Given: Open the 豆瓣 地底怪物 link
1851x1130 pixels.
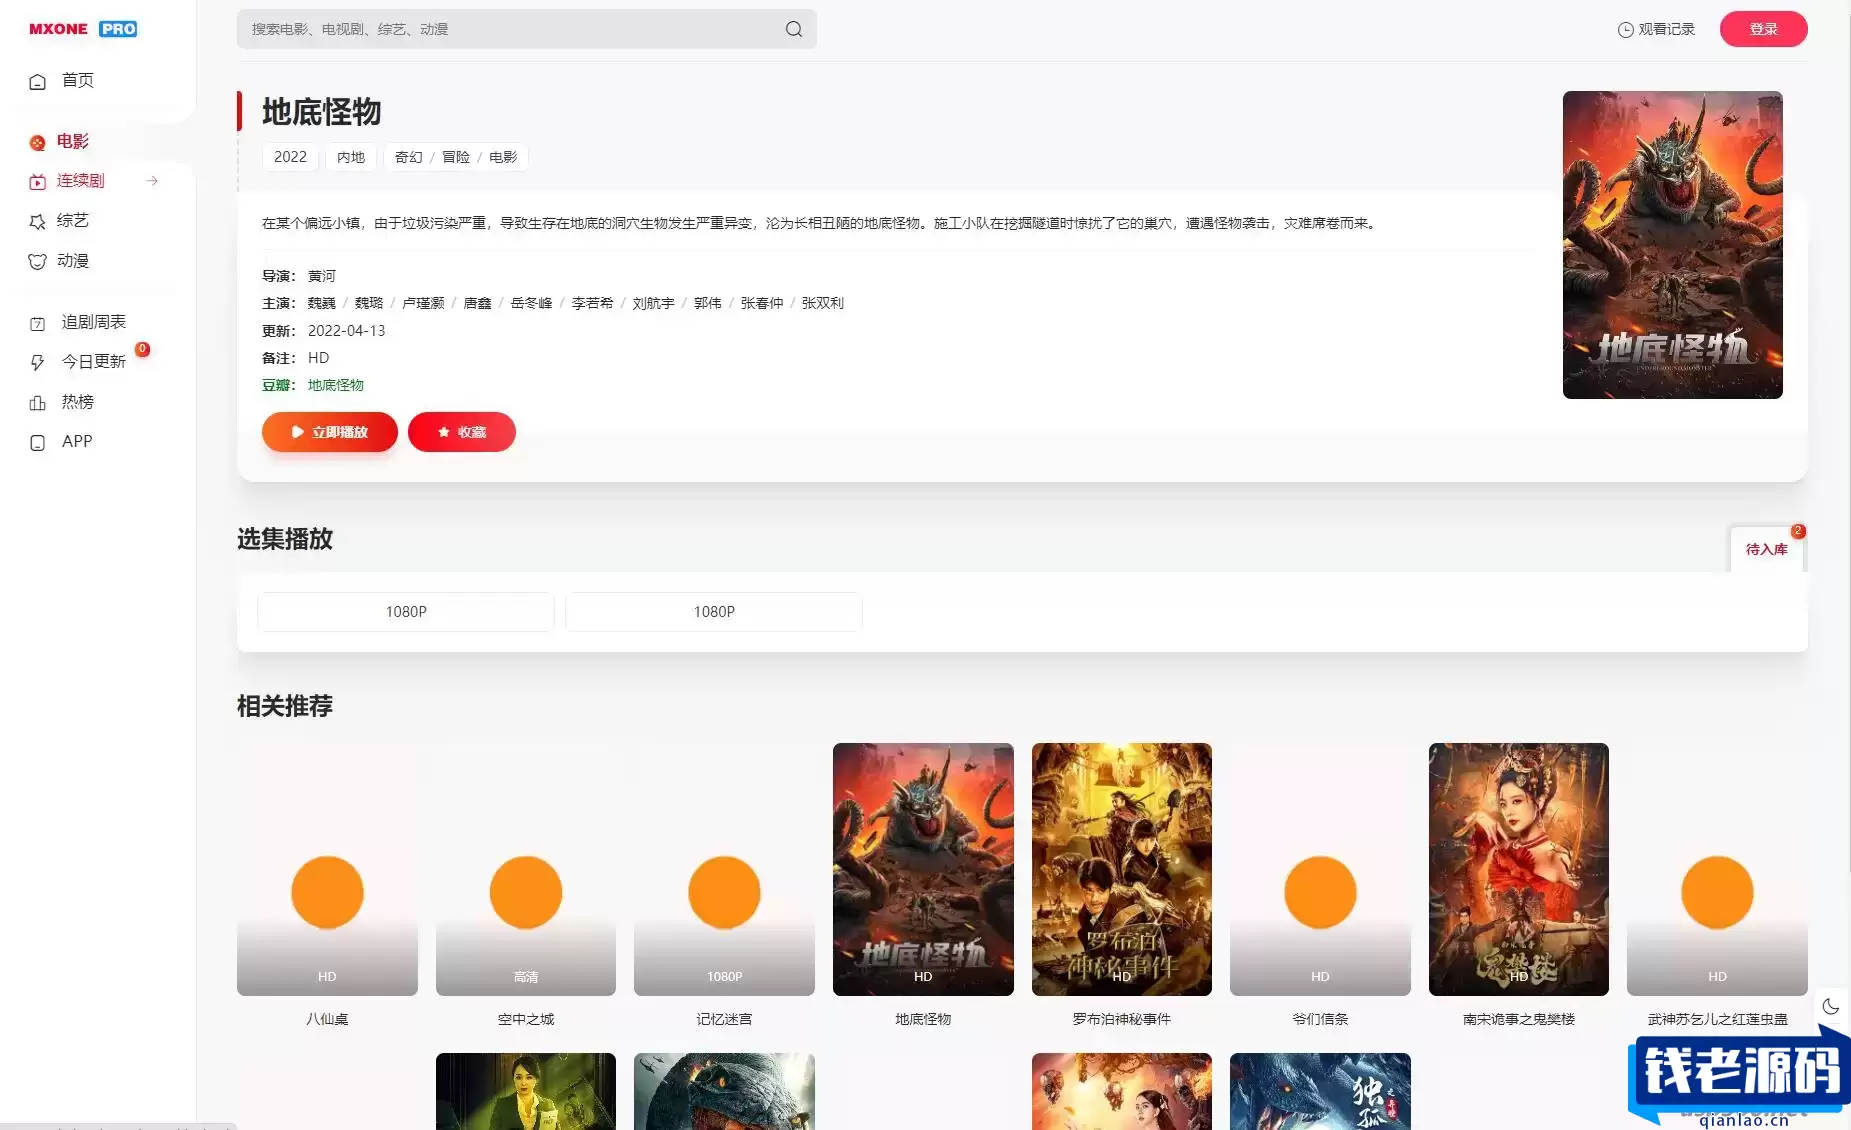Looking at the screenshot, I should tap(336, 385).
